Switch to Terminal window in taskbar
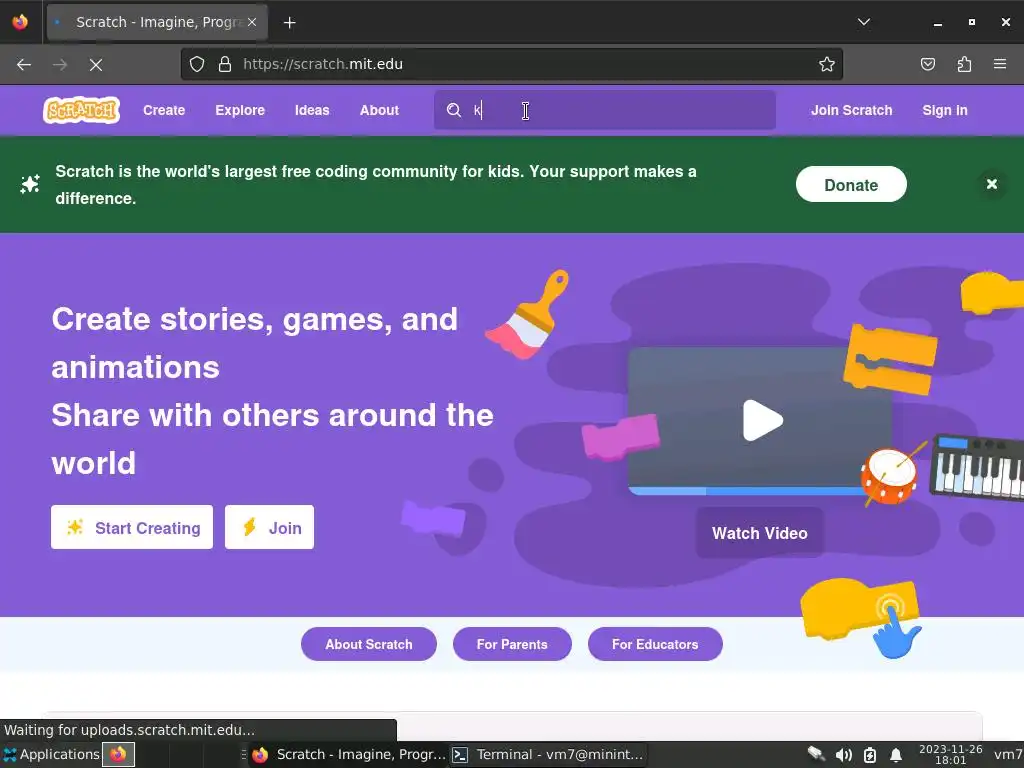This screenshot has width=1024, height=768. (x=547, y=754)
